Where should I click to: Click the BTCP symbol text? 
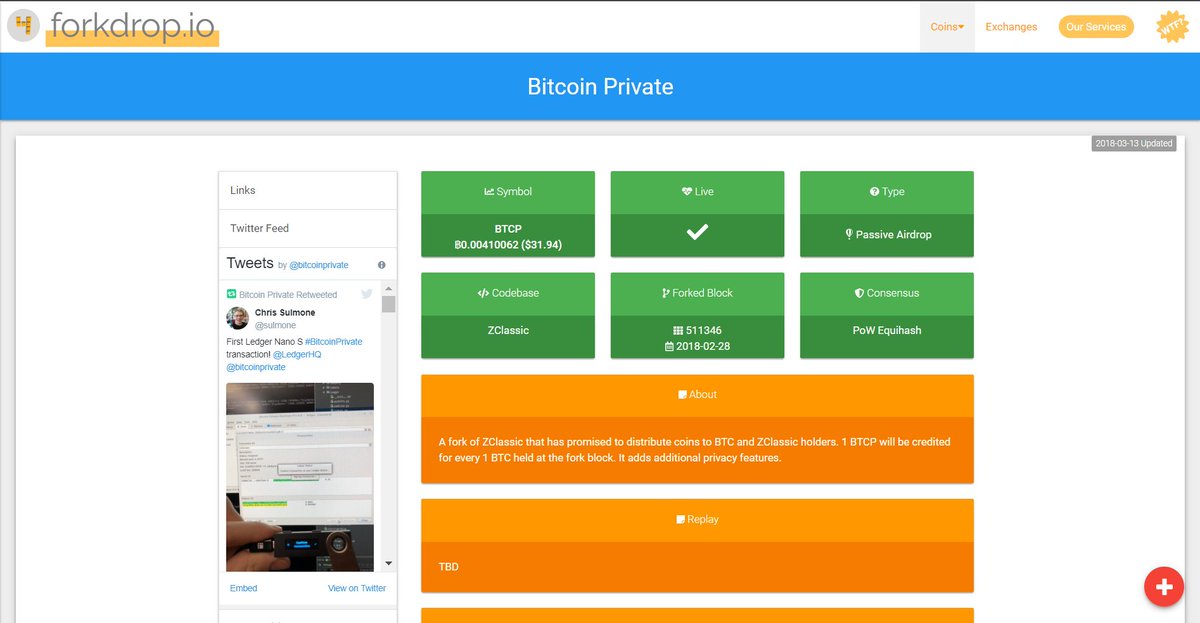click(508, 229)
